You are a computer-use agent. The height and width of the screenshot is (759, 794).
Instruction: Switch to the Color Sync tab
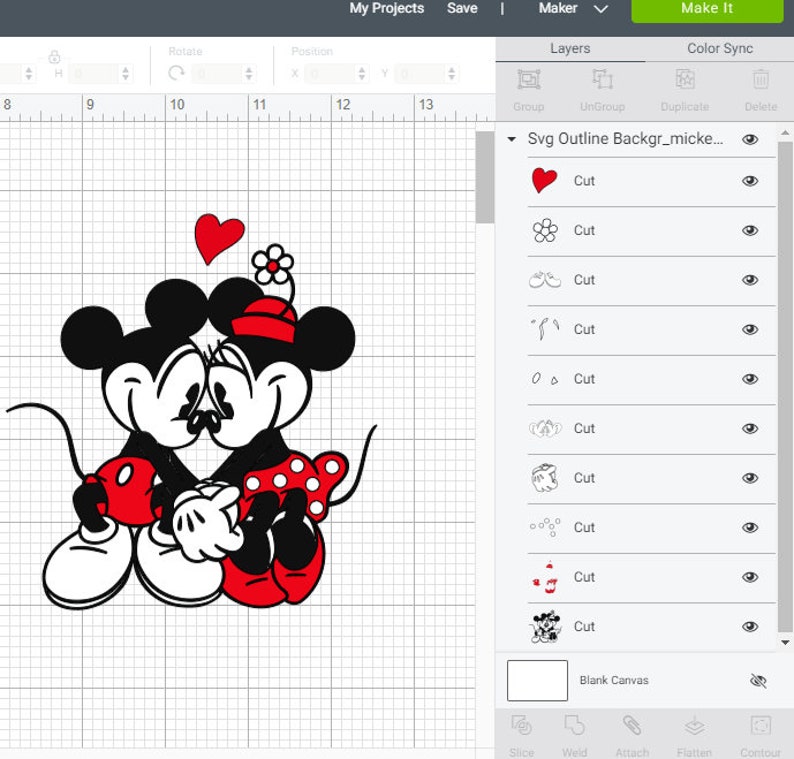click(720, 49)
